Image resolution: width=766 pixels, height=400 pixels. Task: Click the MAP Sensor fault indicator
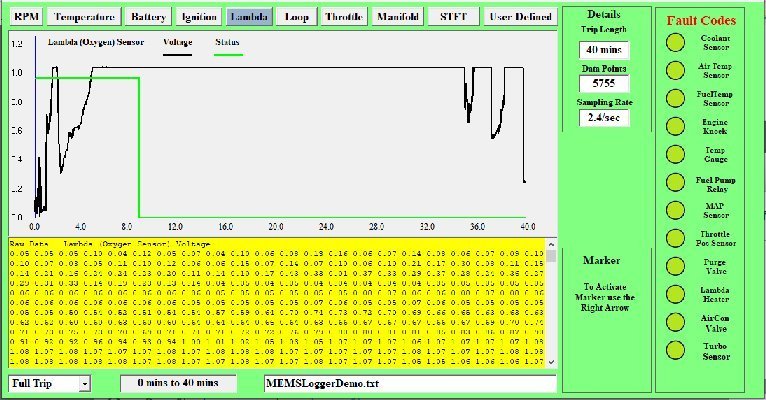coord(676,211)
